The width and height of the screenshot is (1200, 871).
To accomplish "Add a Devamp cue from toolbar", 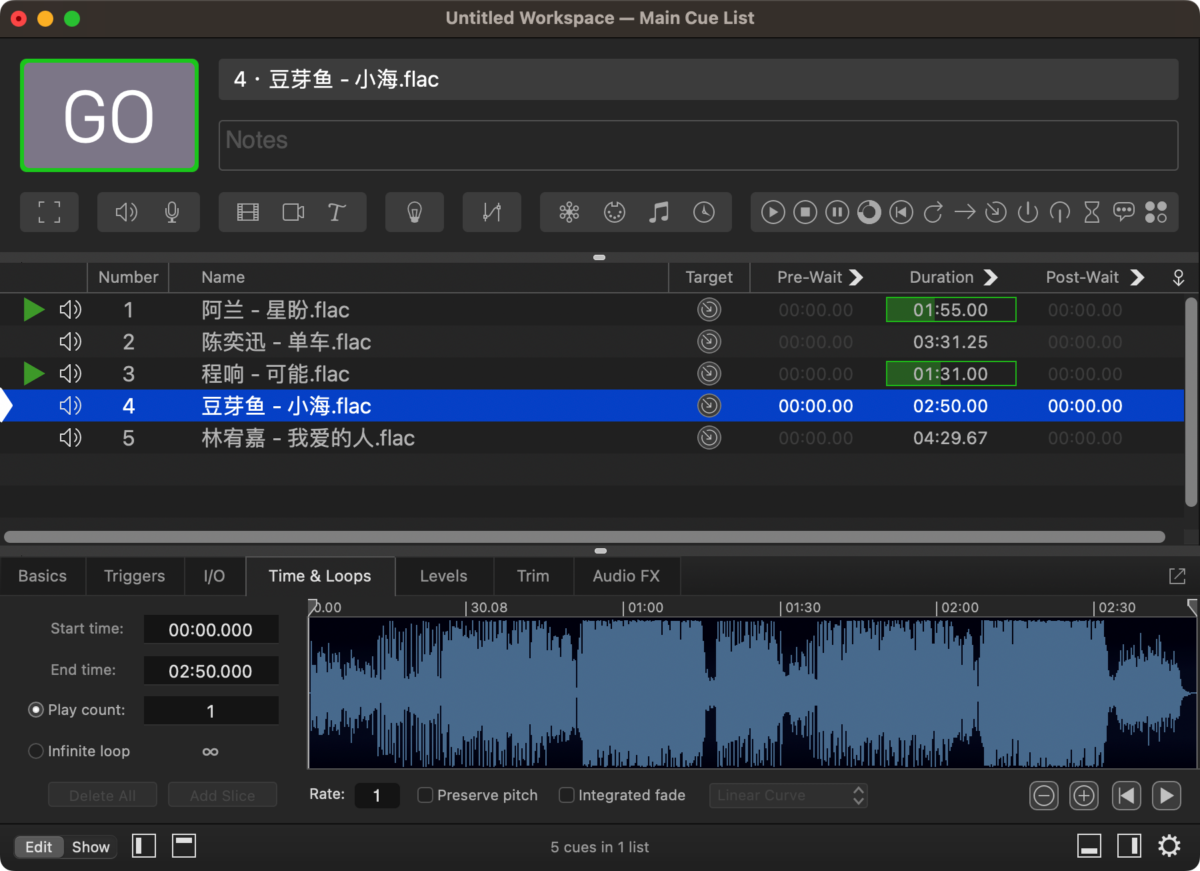I will (933, 212).
